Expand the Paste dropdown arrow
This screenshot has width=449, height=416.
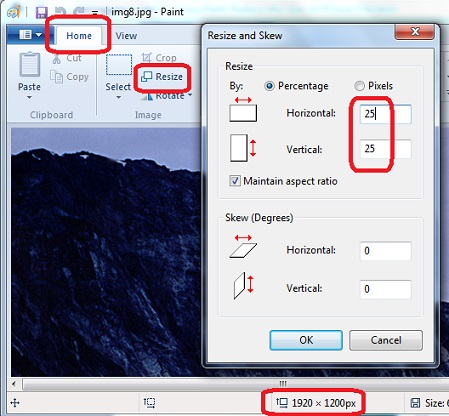click(x=29, y=97)
